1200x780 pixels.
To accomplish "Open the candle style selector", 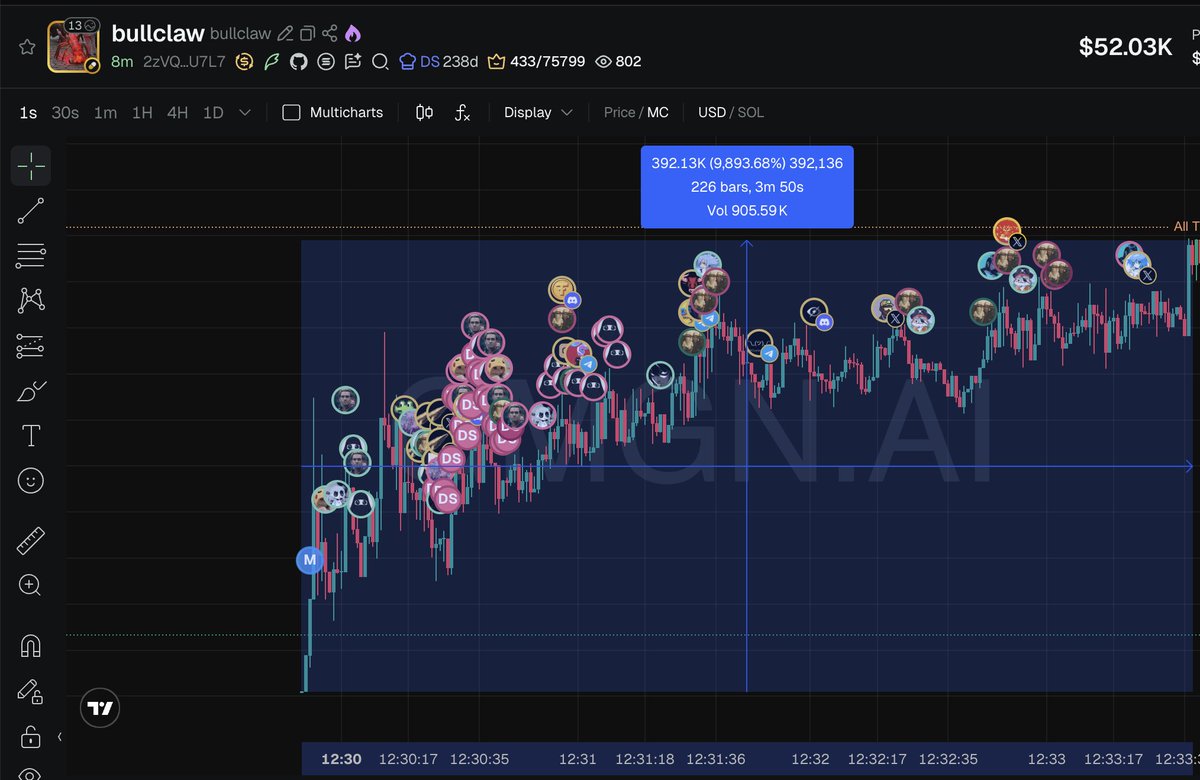I will (423, 113).
